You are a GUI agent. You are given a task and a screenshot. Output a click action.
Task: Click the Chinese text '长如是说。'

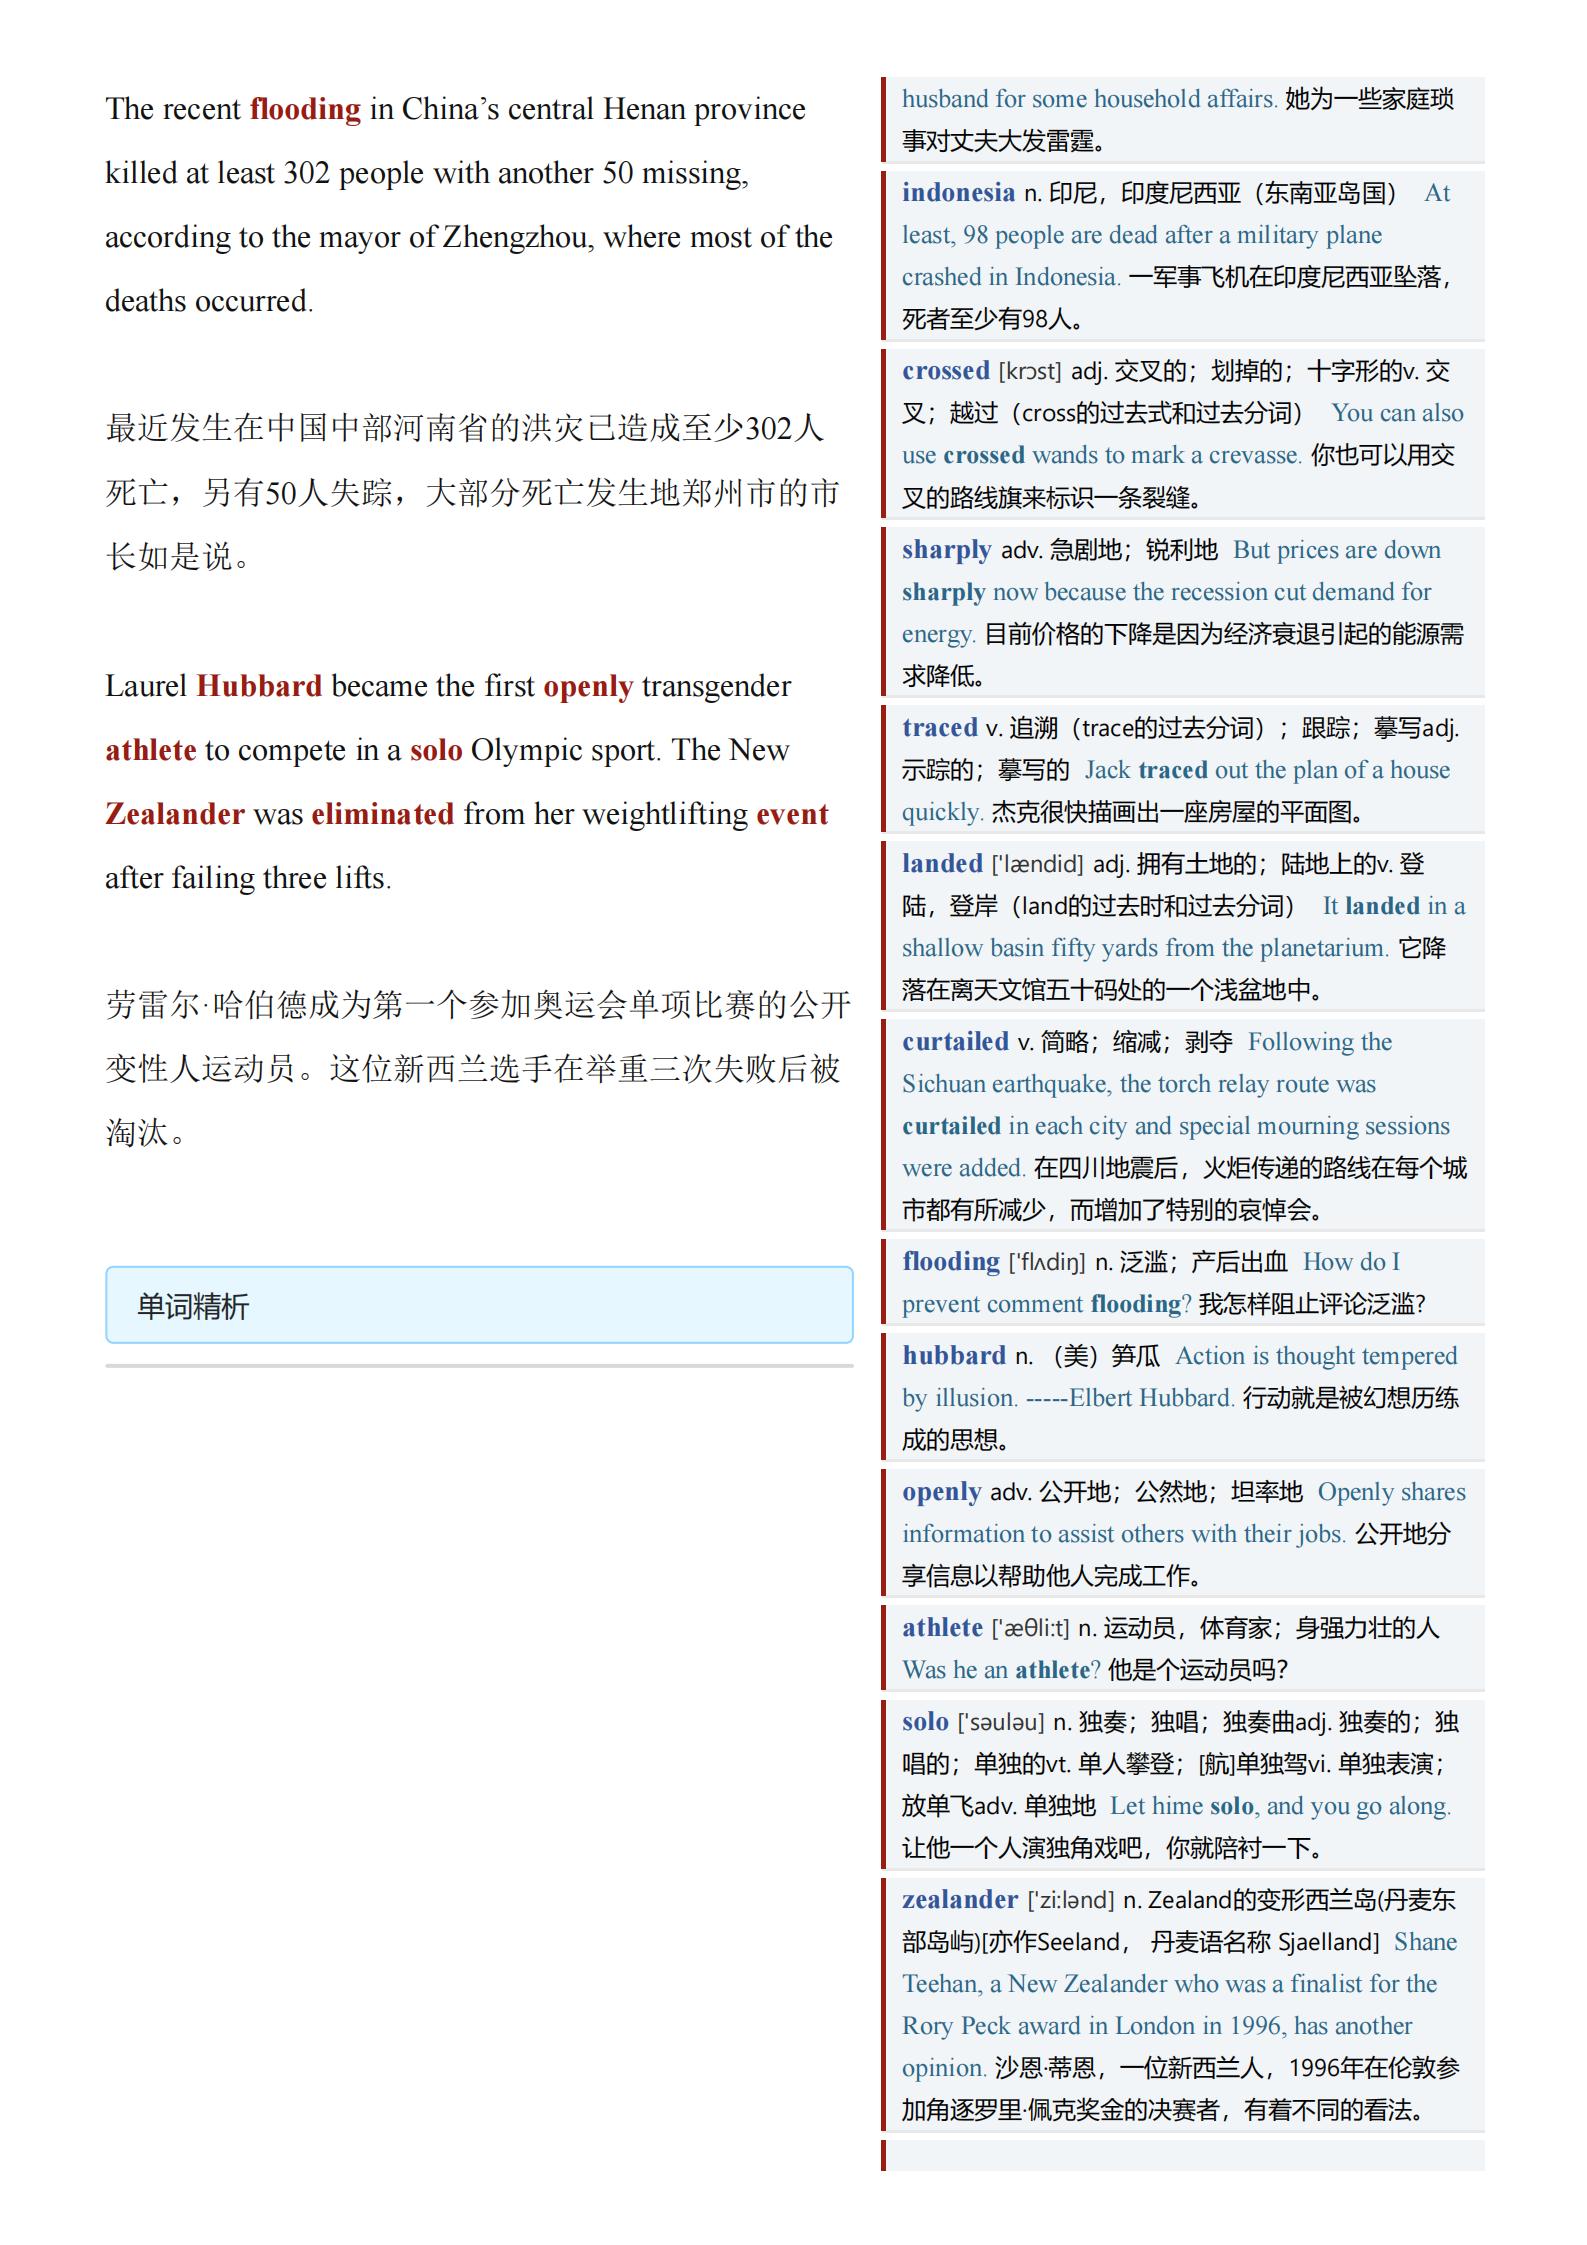[x=178, y=556]
